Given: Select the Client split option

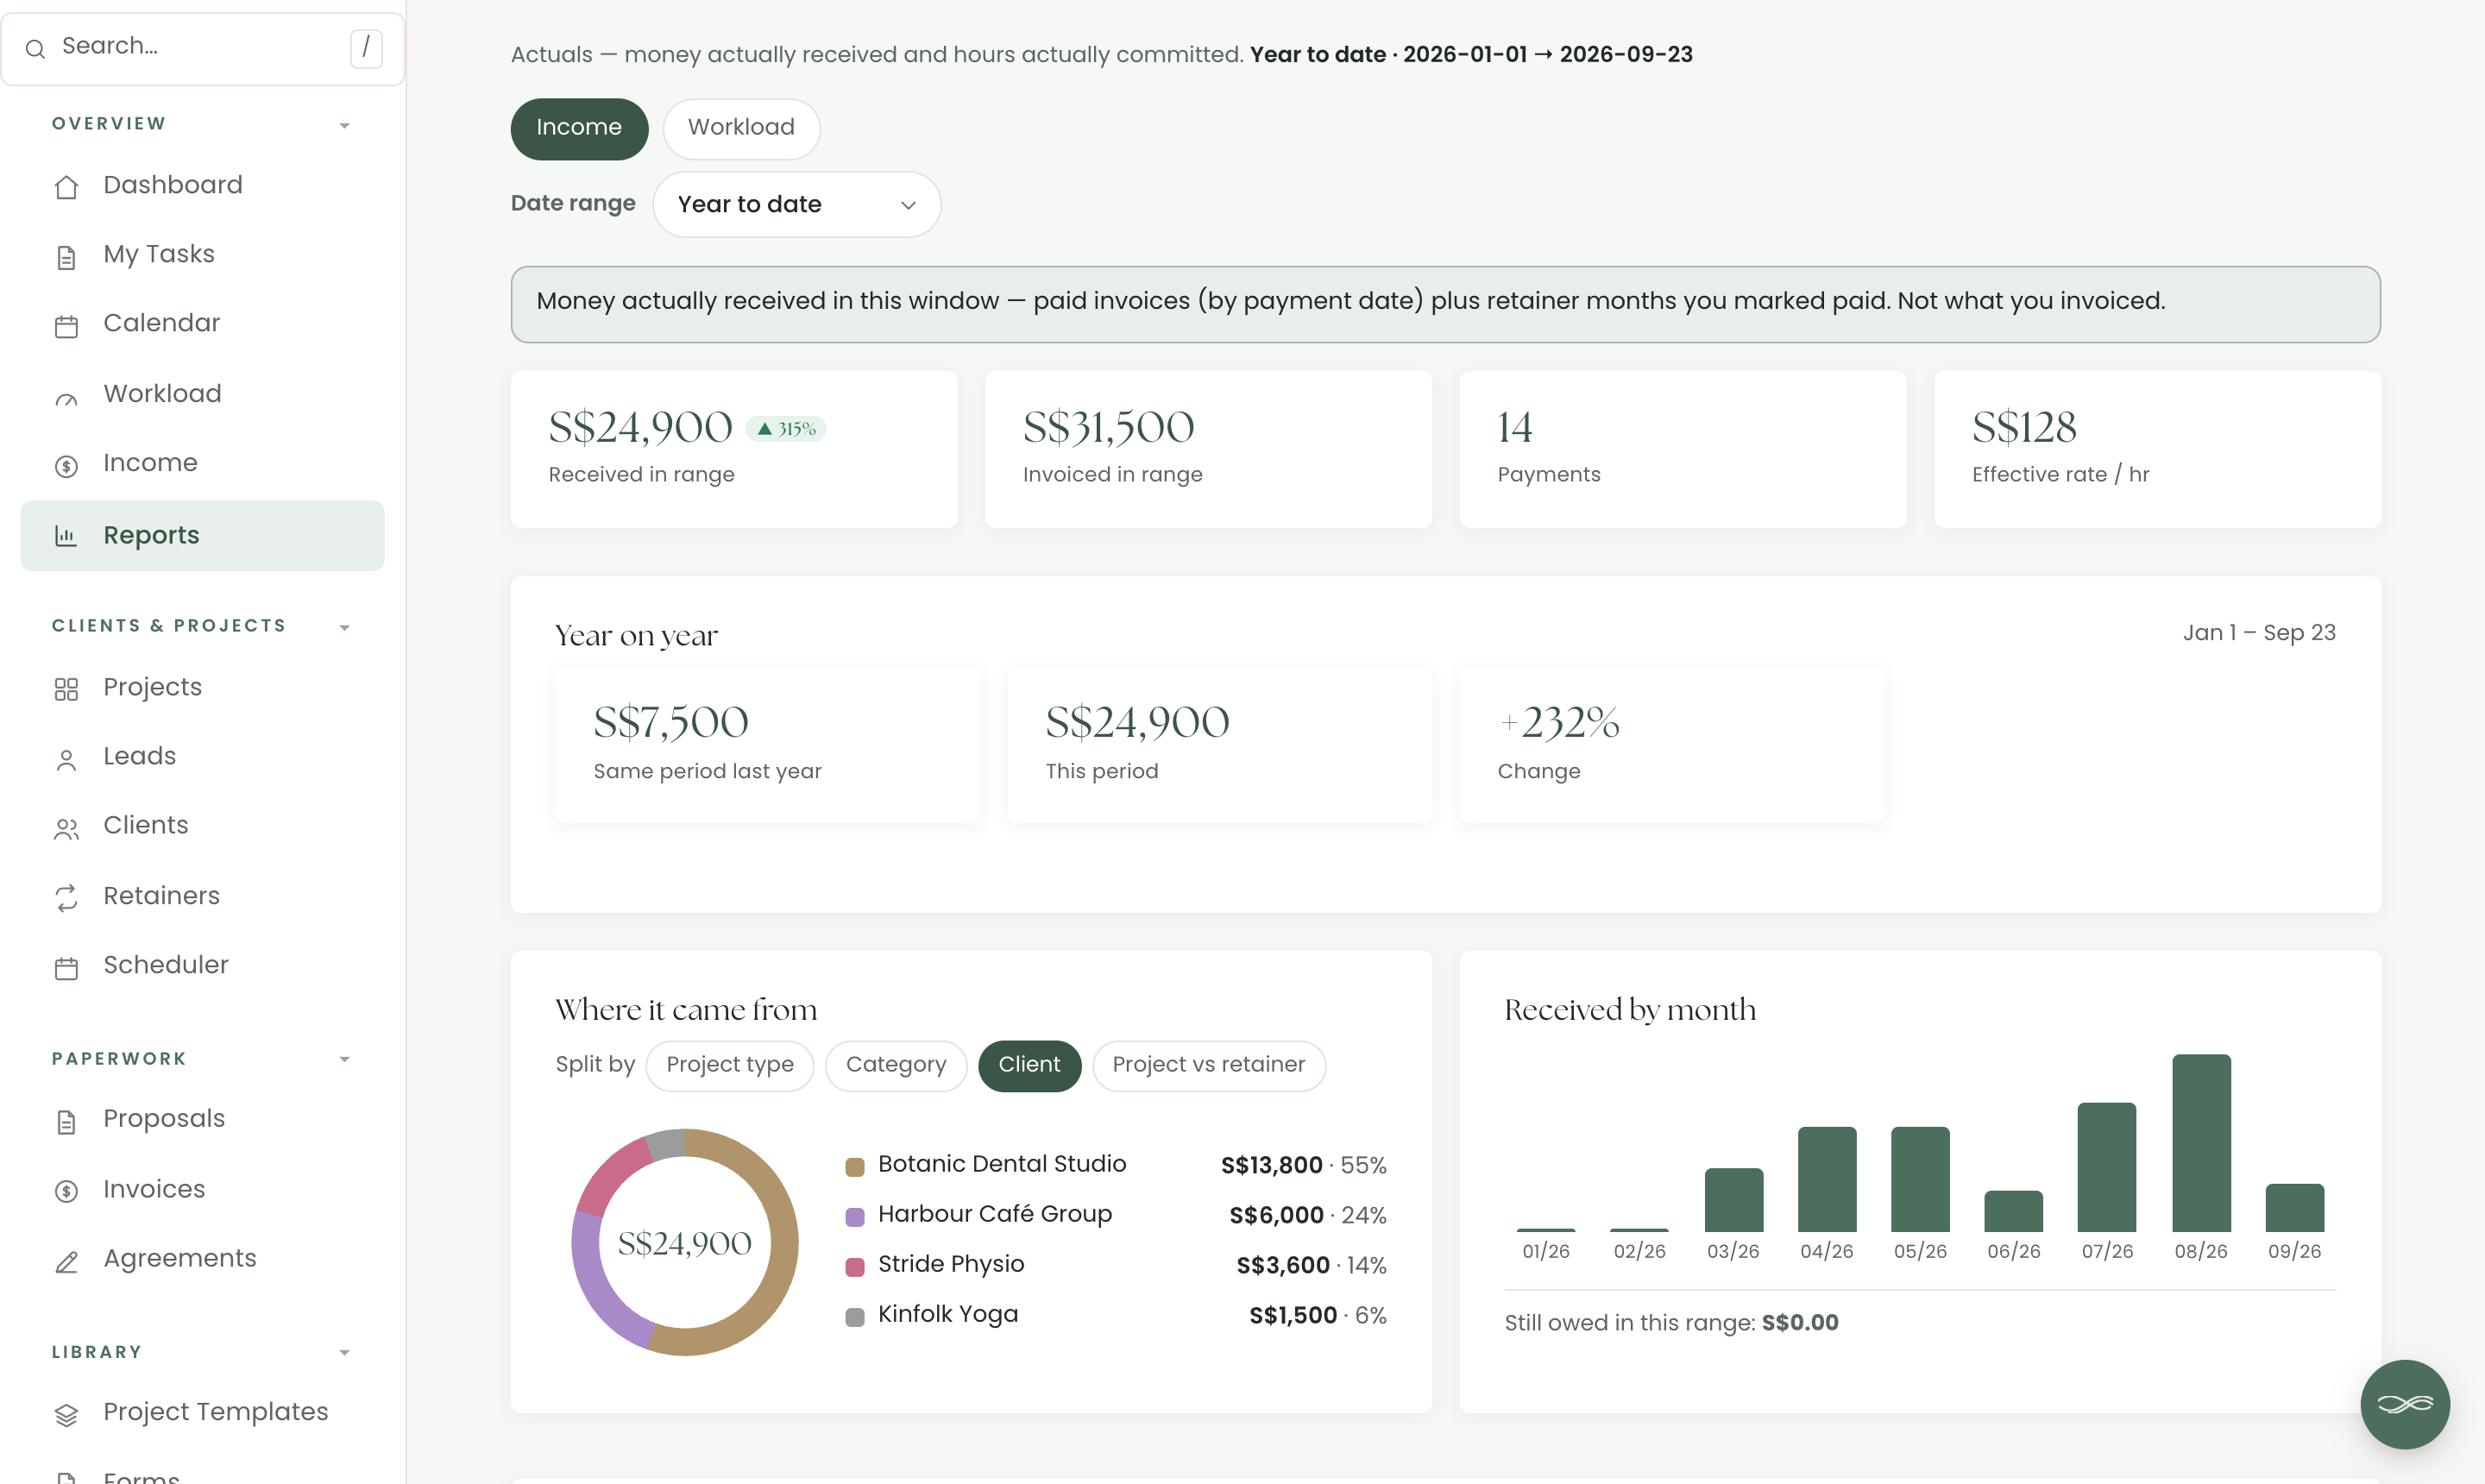Looking at the screenshot, I should tap(1029, 1065).
